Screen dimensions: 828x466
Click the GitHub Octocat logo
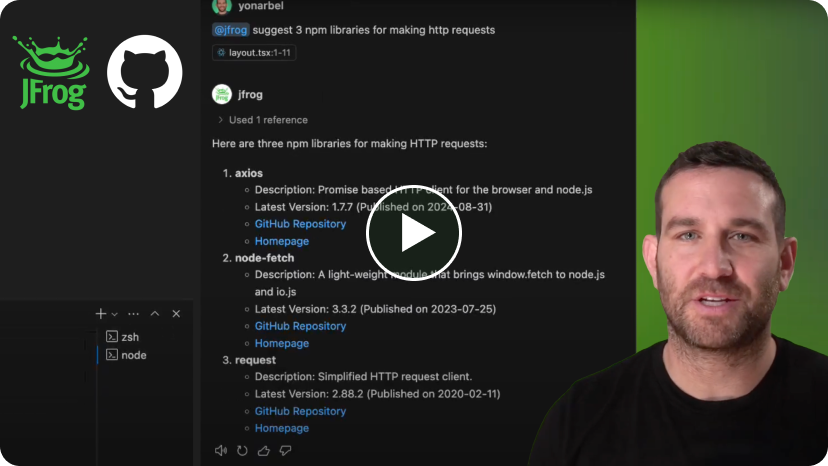click(x=145, y=72)
